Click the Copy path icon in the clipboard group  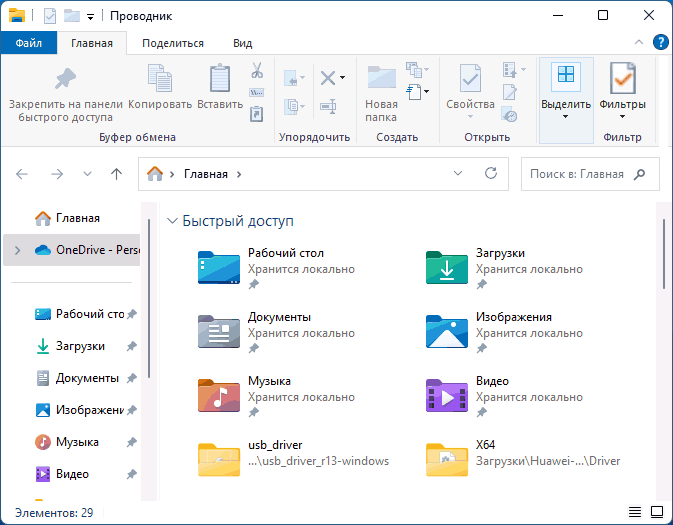(x=257, y=92)
